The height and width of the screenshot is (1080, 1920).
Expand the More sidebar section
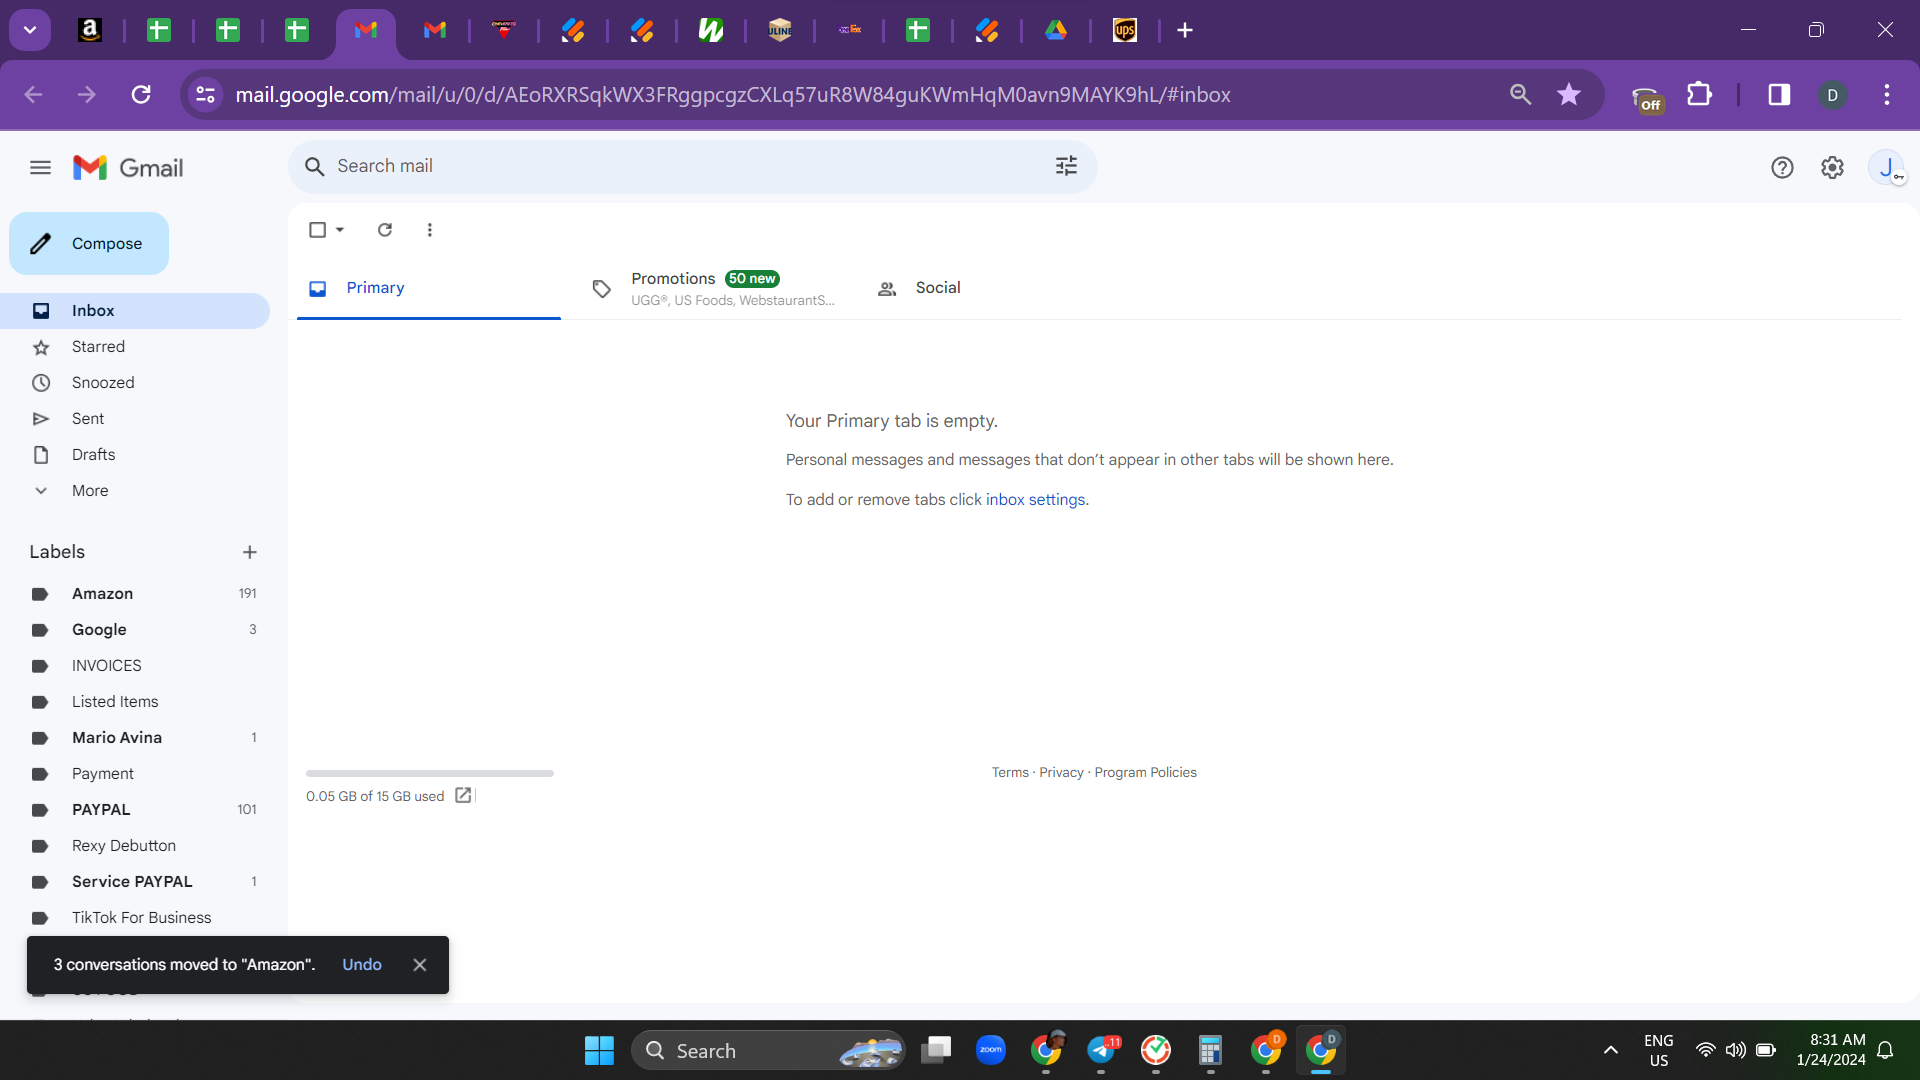pyautogui.click(x=90, y=490)
